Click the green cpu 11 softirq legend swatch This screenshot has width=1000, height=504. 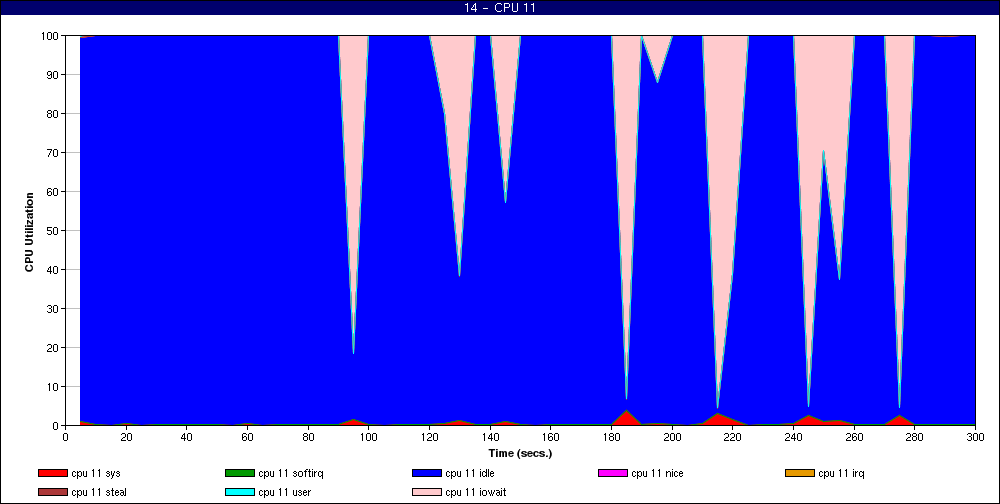[x=240, y=473]
